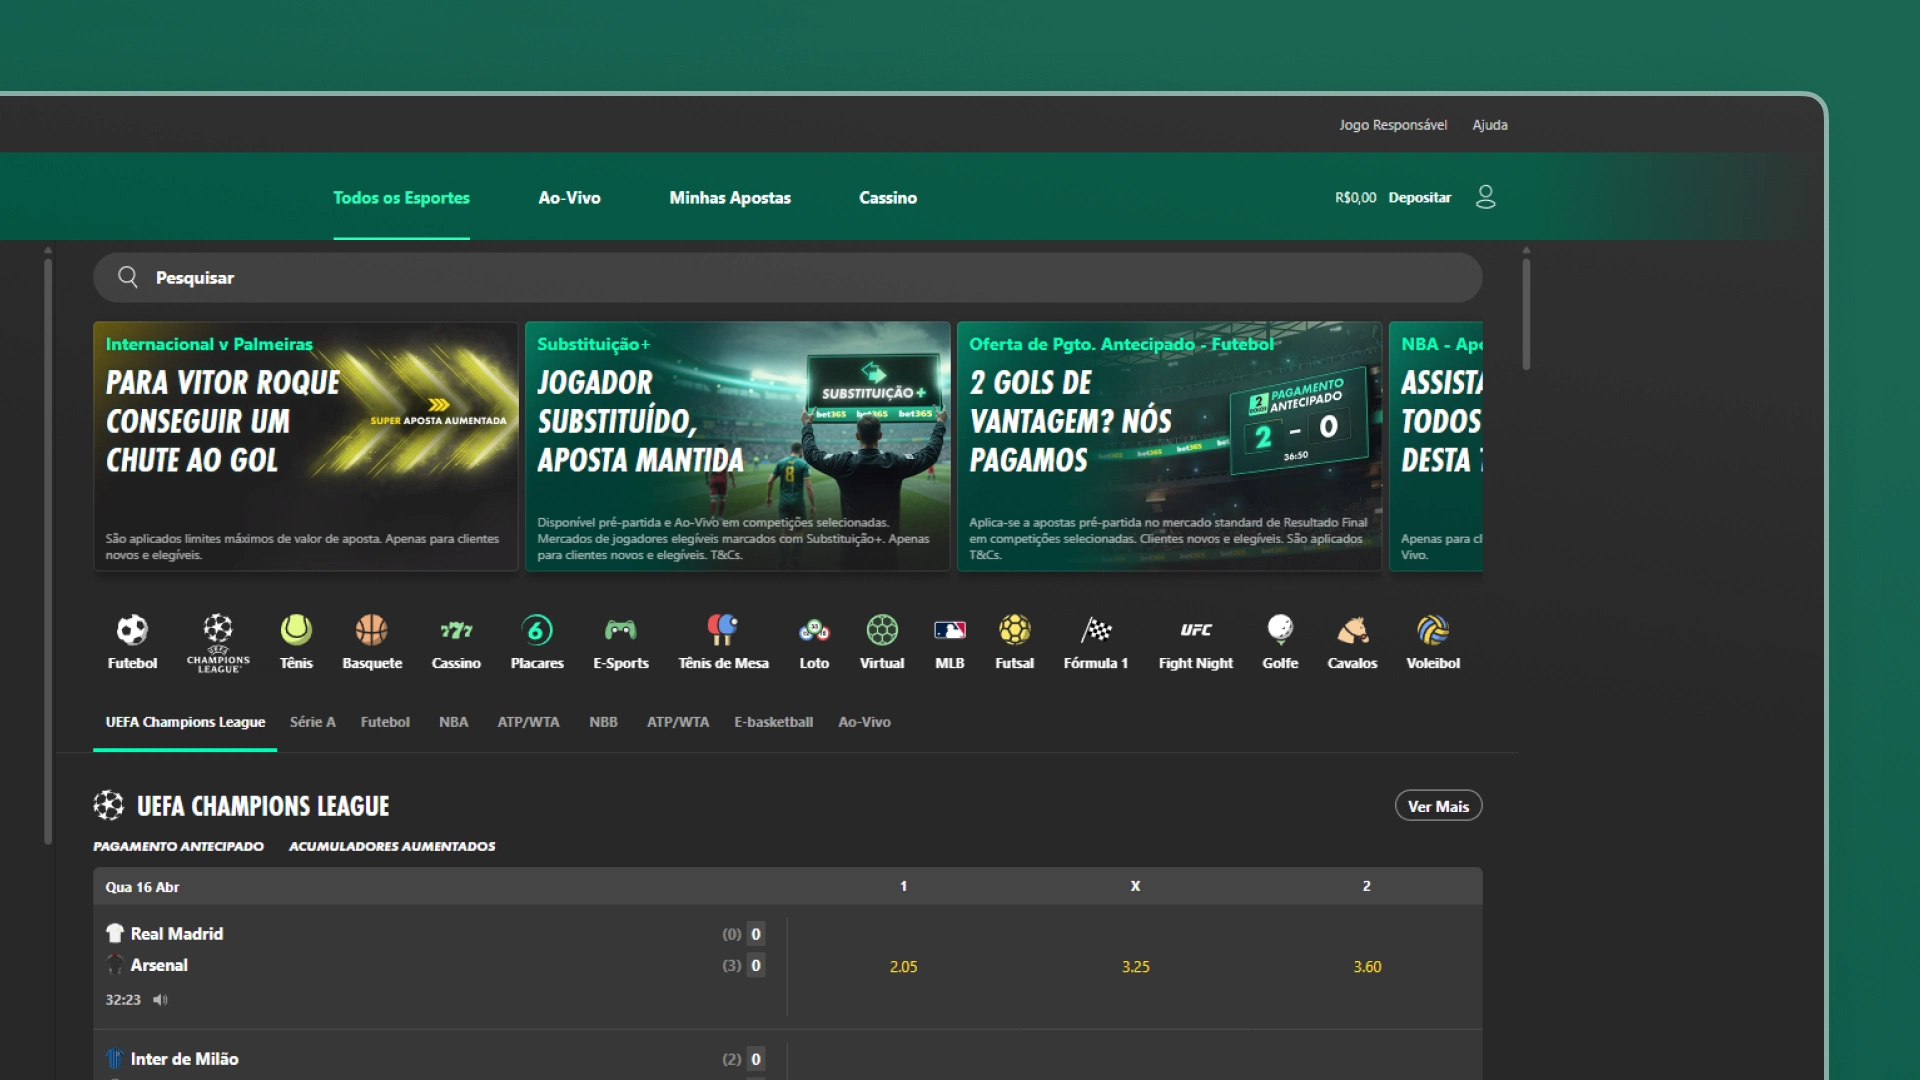Select the Ao-Vivo competition tab
The width and height of the screenshot is (1920, 1080).
(x=864, y=722)
